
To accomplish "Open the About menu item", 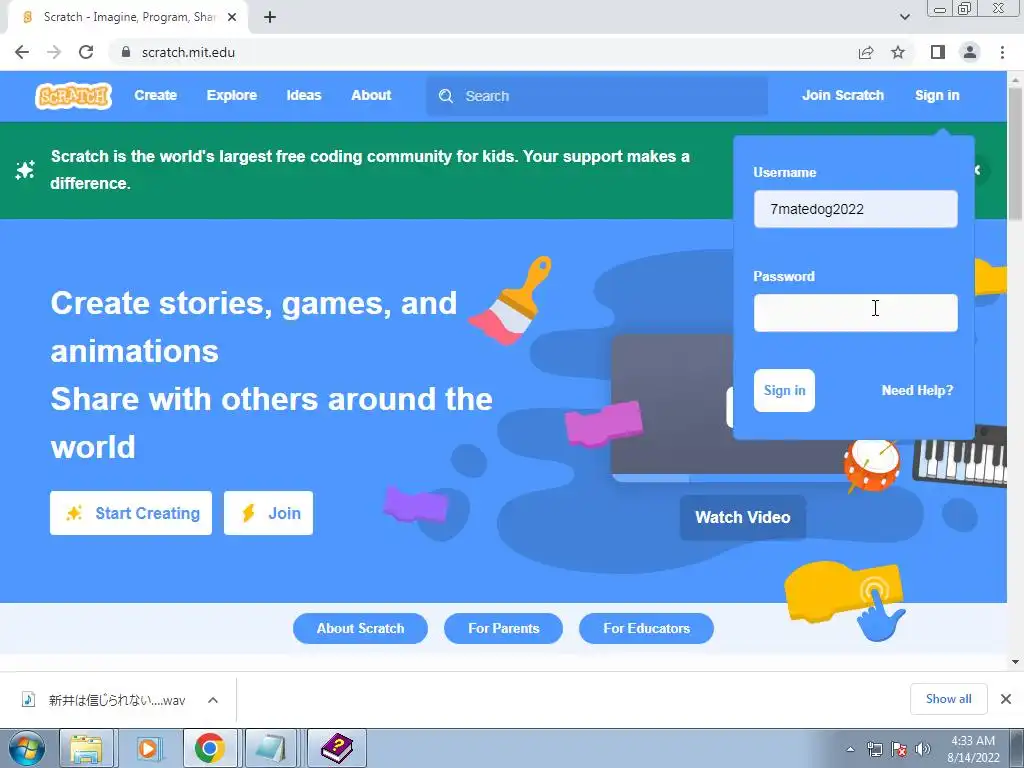I will (371, 95).
